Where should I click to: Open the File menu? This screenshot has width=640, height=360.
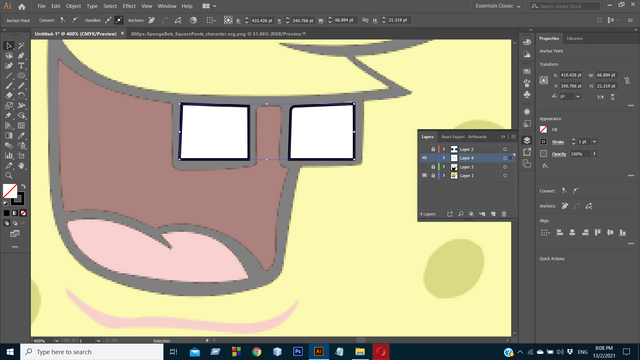(41, 6)
